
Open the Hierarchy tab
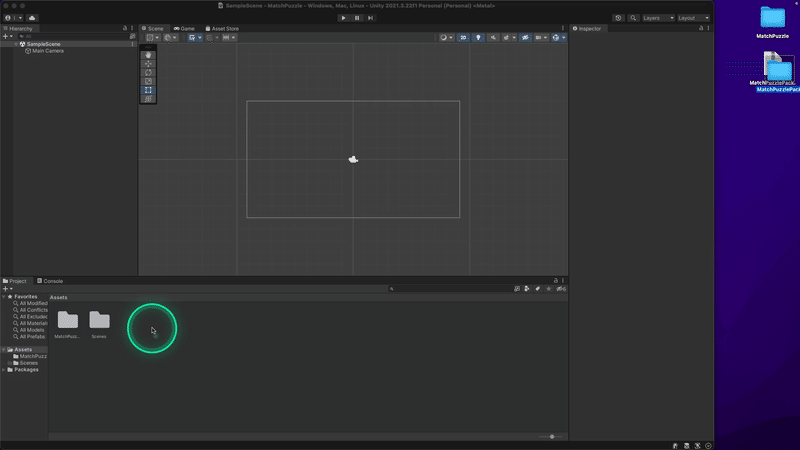pyautogui.click(x=18, y=29)
